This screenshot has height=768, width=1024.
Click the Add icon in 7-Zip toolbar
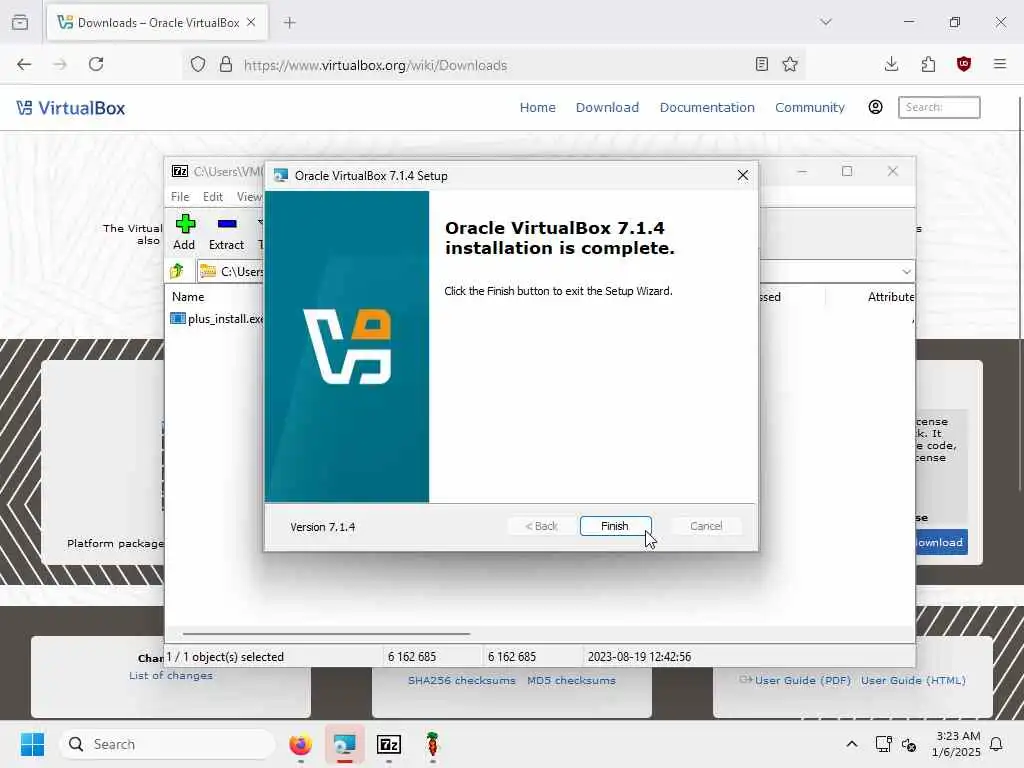pos(184,232)
